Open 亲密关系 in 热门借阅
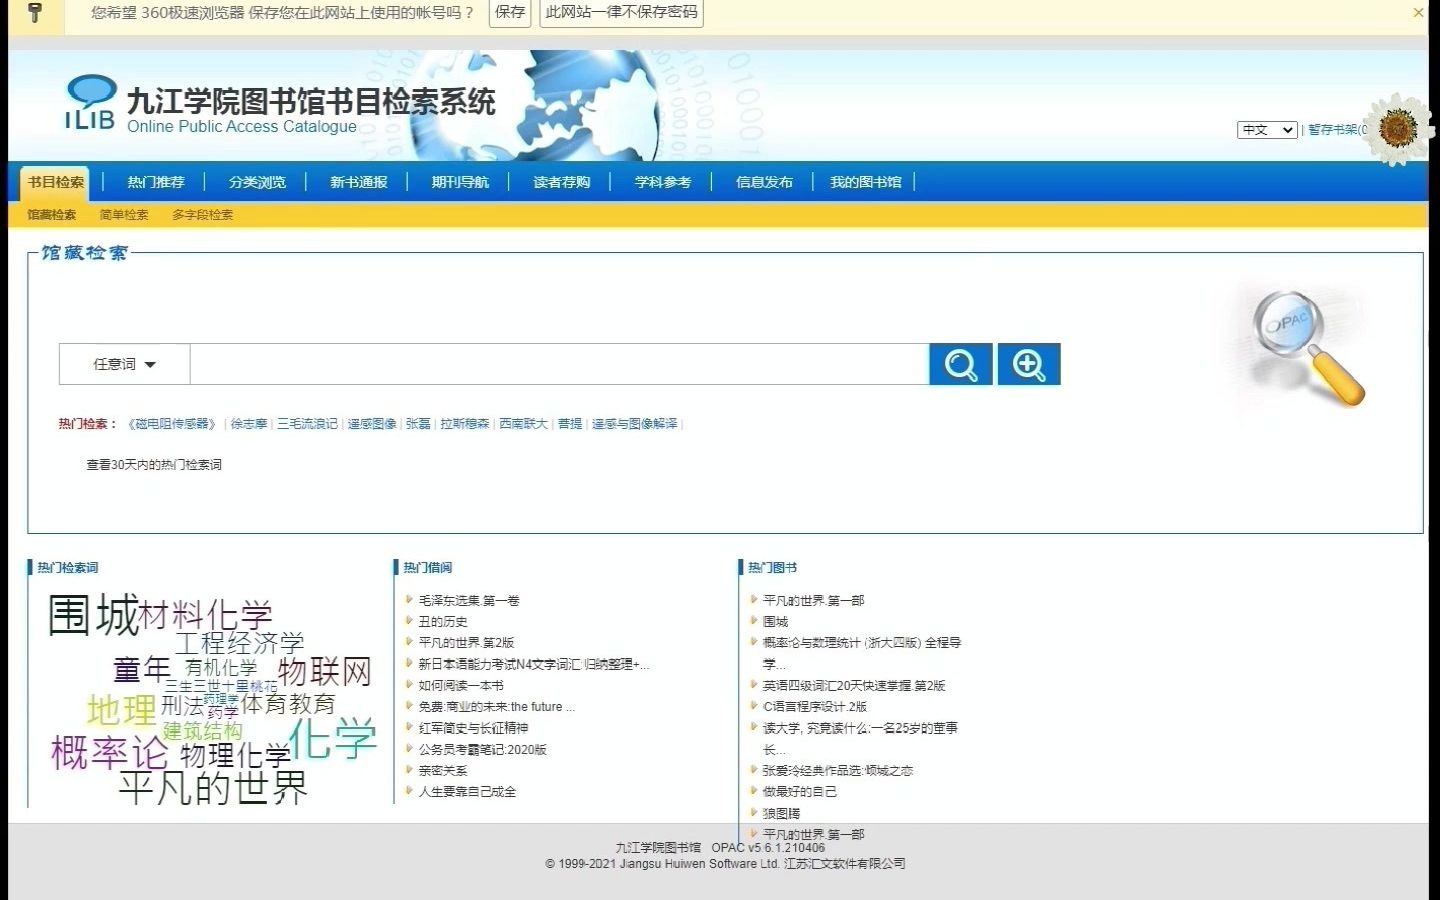This screenshot has height=900, width=1440. tap(443, 771)
